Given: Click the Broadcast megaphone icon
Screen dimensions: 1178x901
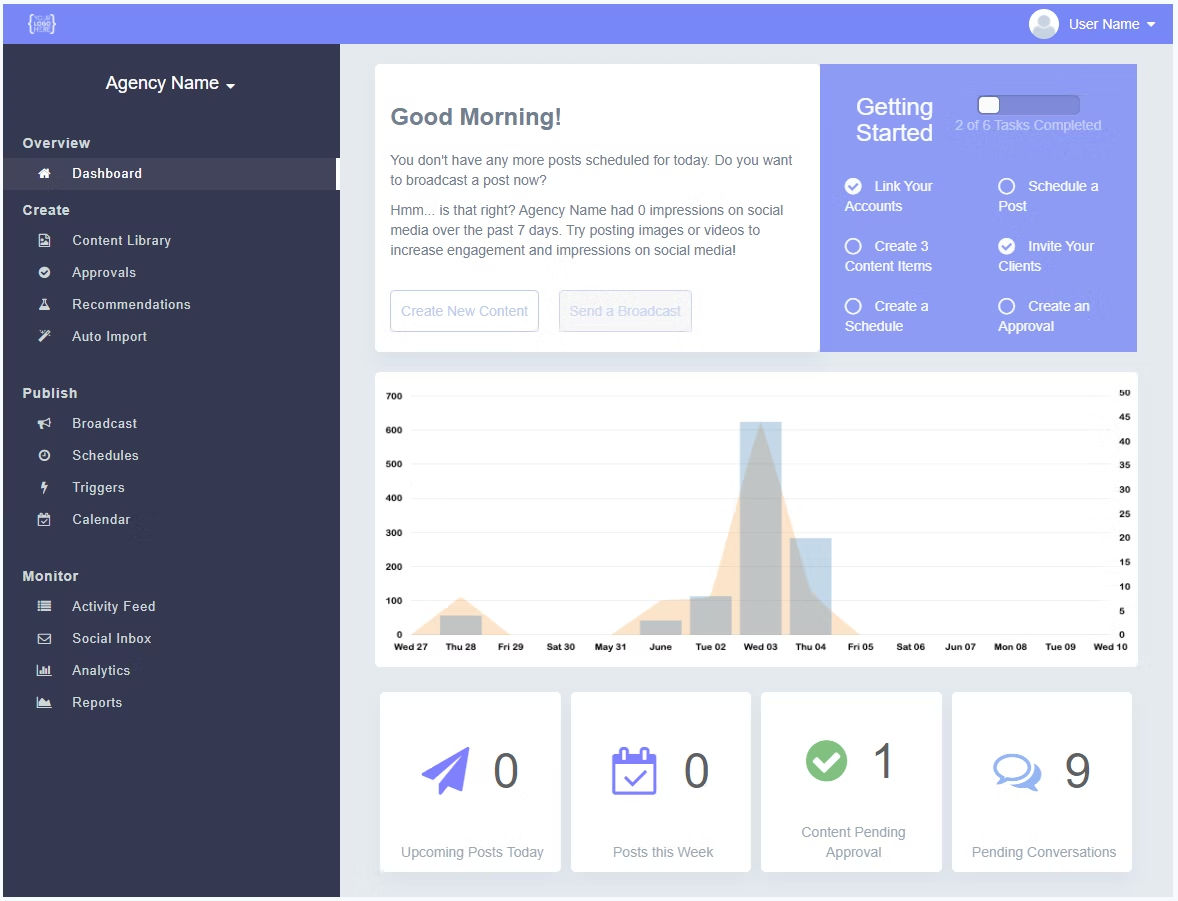Looking at the screenshot, I should pos(42,423).
